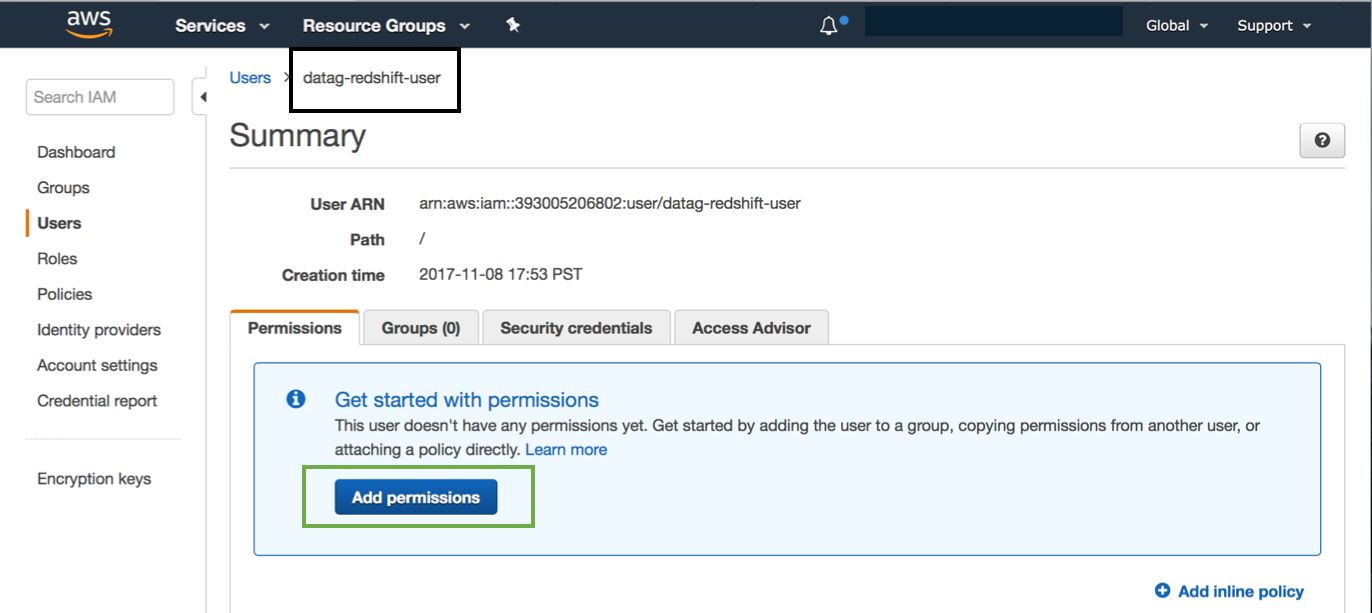Switch to the Permissions tab

coord(295,328)
